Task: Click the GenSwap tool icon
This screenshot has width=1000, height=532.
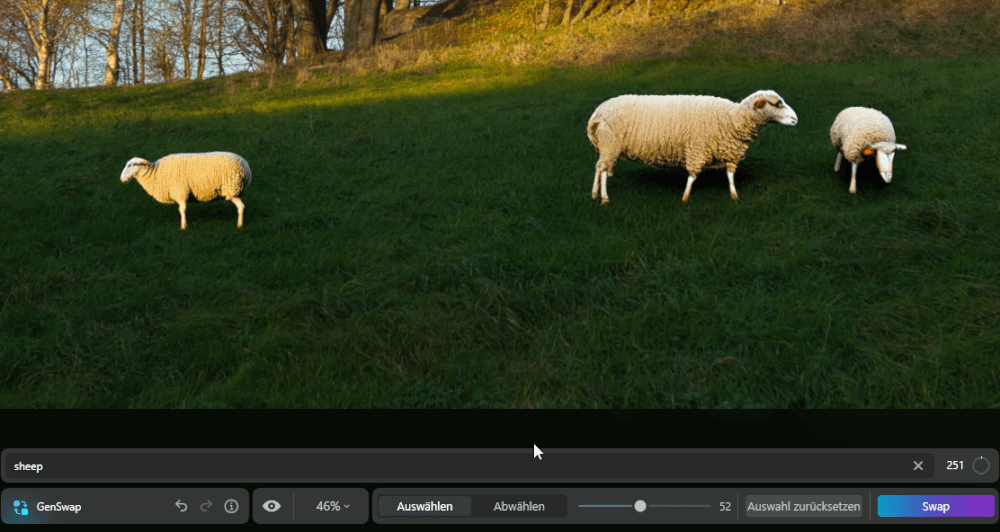Action: coord(20,507)
